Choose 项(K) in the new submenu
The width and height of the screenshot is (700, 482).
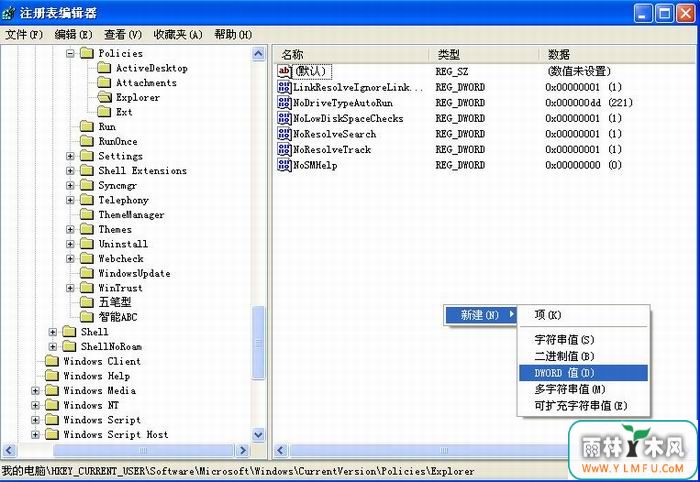(x=583, y=315)
